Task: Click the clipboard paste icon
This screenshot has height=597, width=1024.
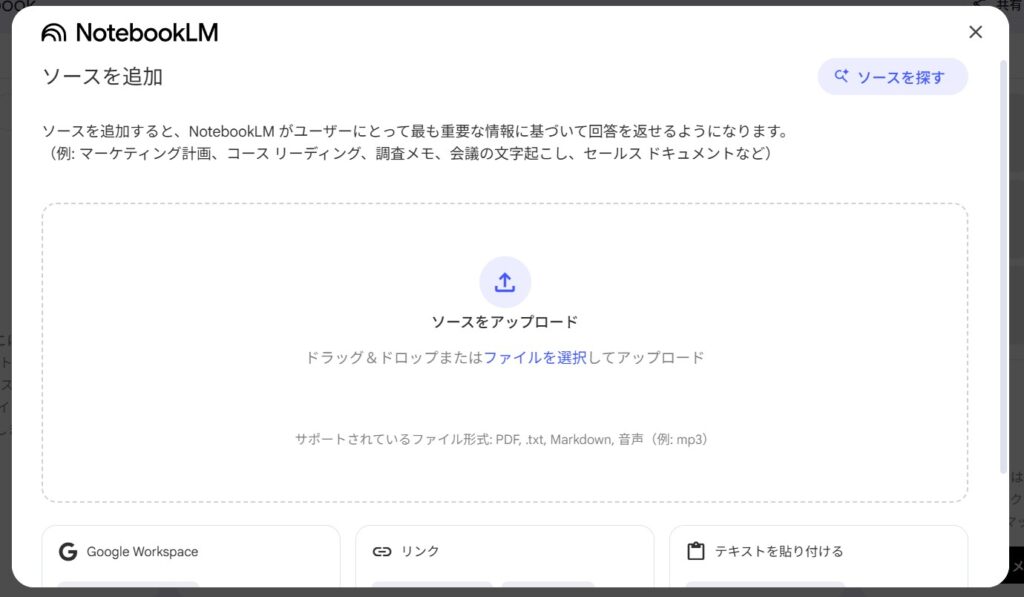Action: [696, 551]
